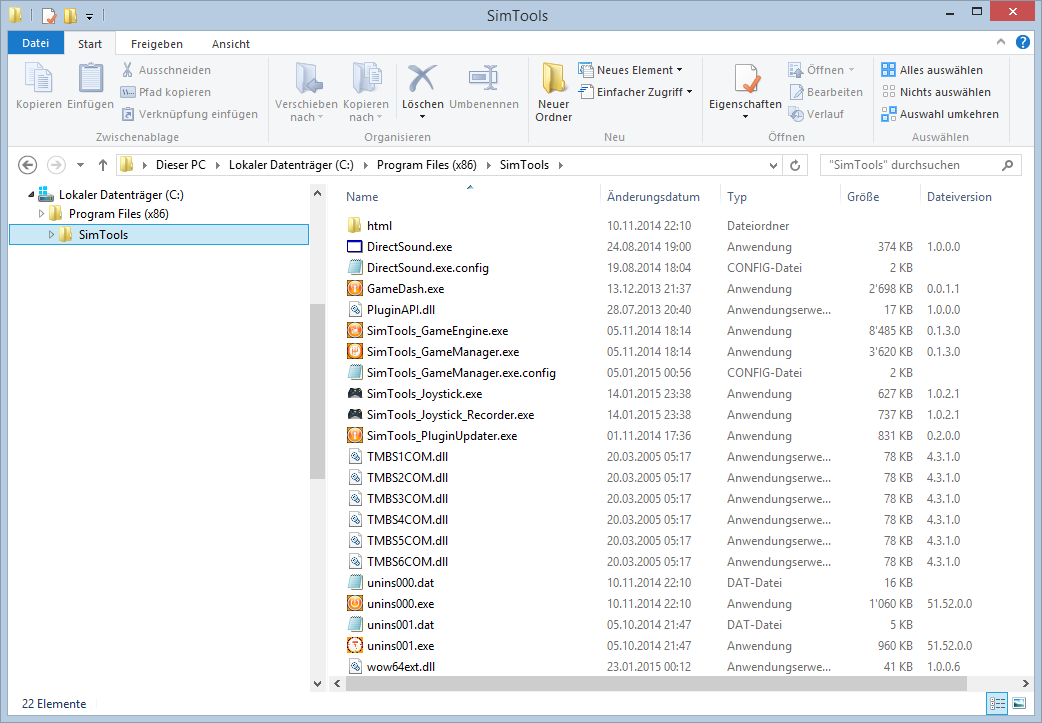The image size is (1042, 723).
Task: Click the Kopieren (copy) ribbon icon
Action: point(39,78)
